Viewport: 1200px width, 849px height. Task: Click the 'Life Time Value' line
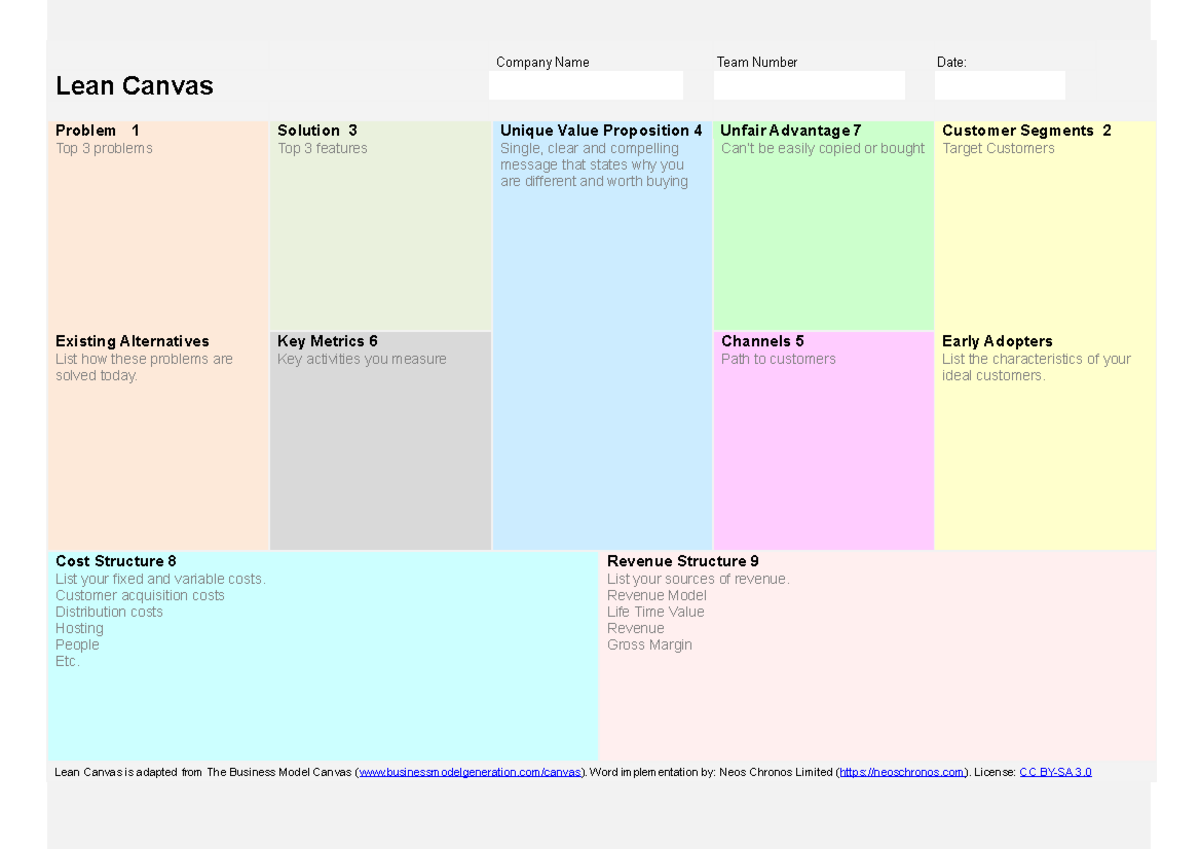[x=655, y=613]
